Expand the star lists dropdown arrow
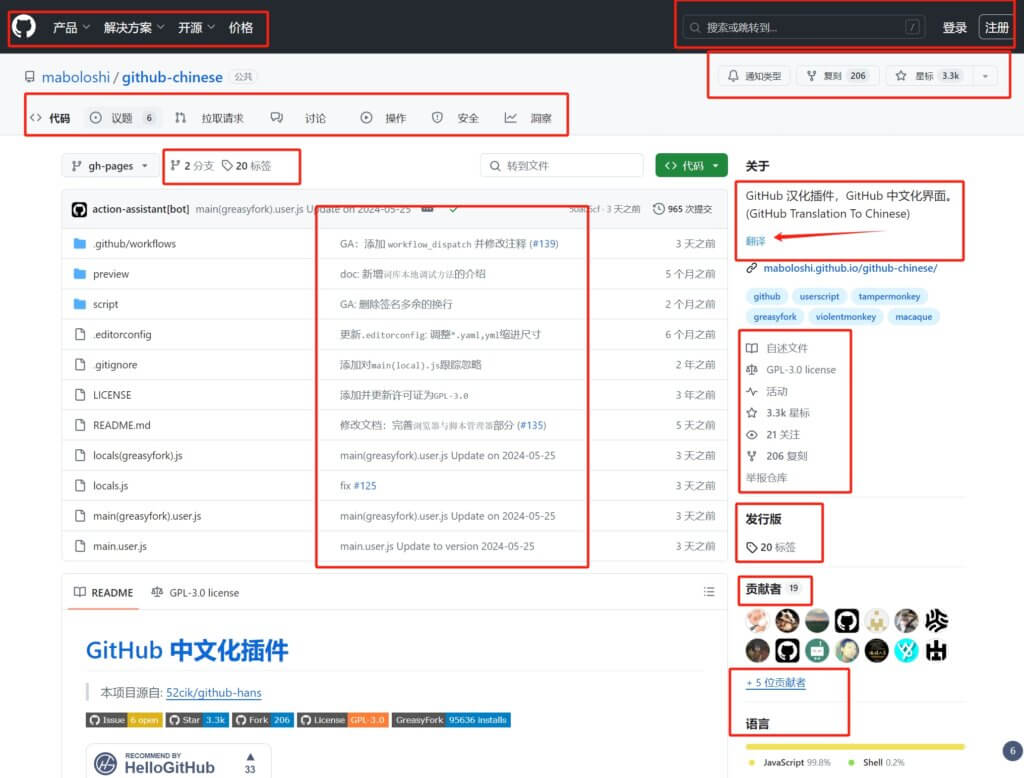1024x778 pixels. (985, 76)
